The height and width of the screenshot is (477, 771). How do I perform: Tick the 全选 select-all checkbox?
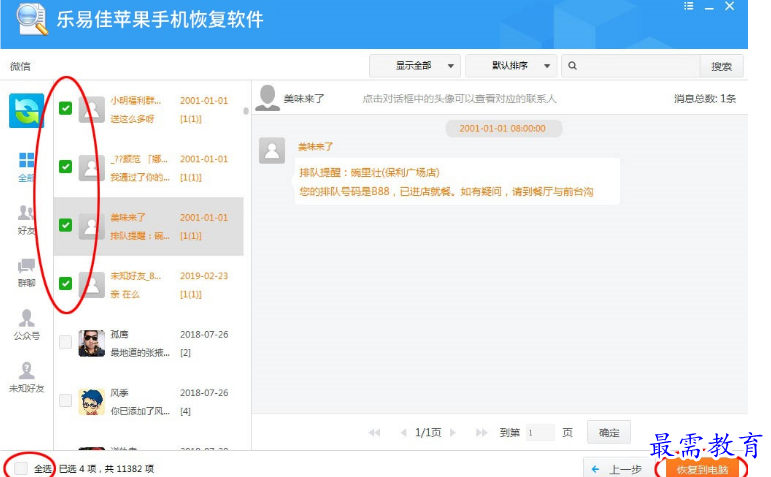click(21, 468)
